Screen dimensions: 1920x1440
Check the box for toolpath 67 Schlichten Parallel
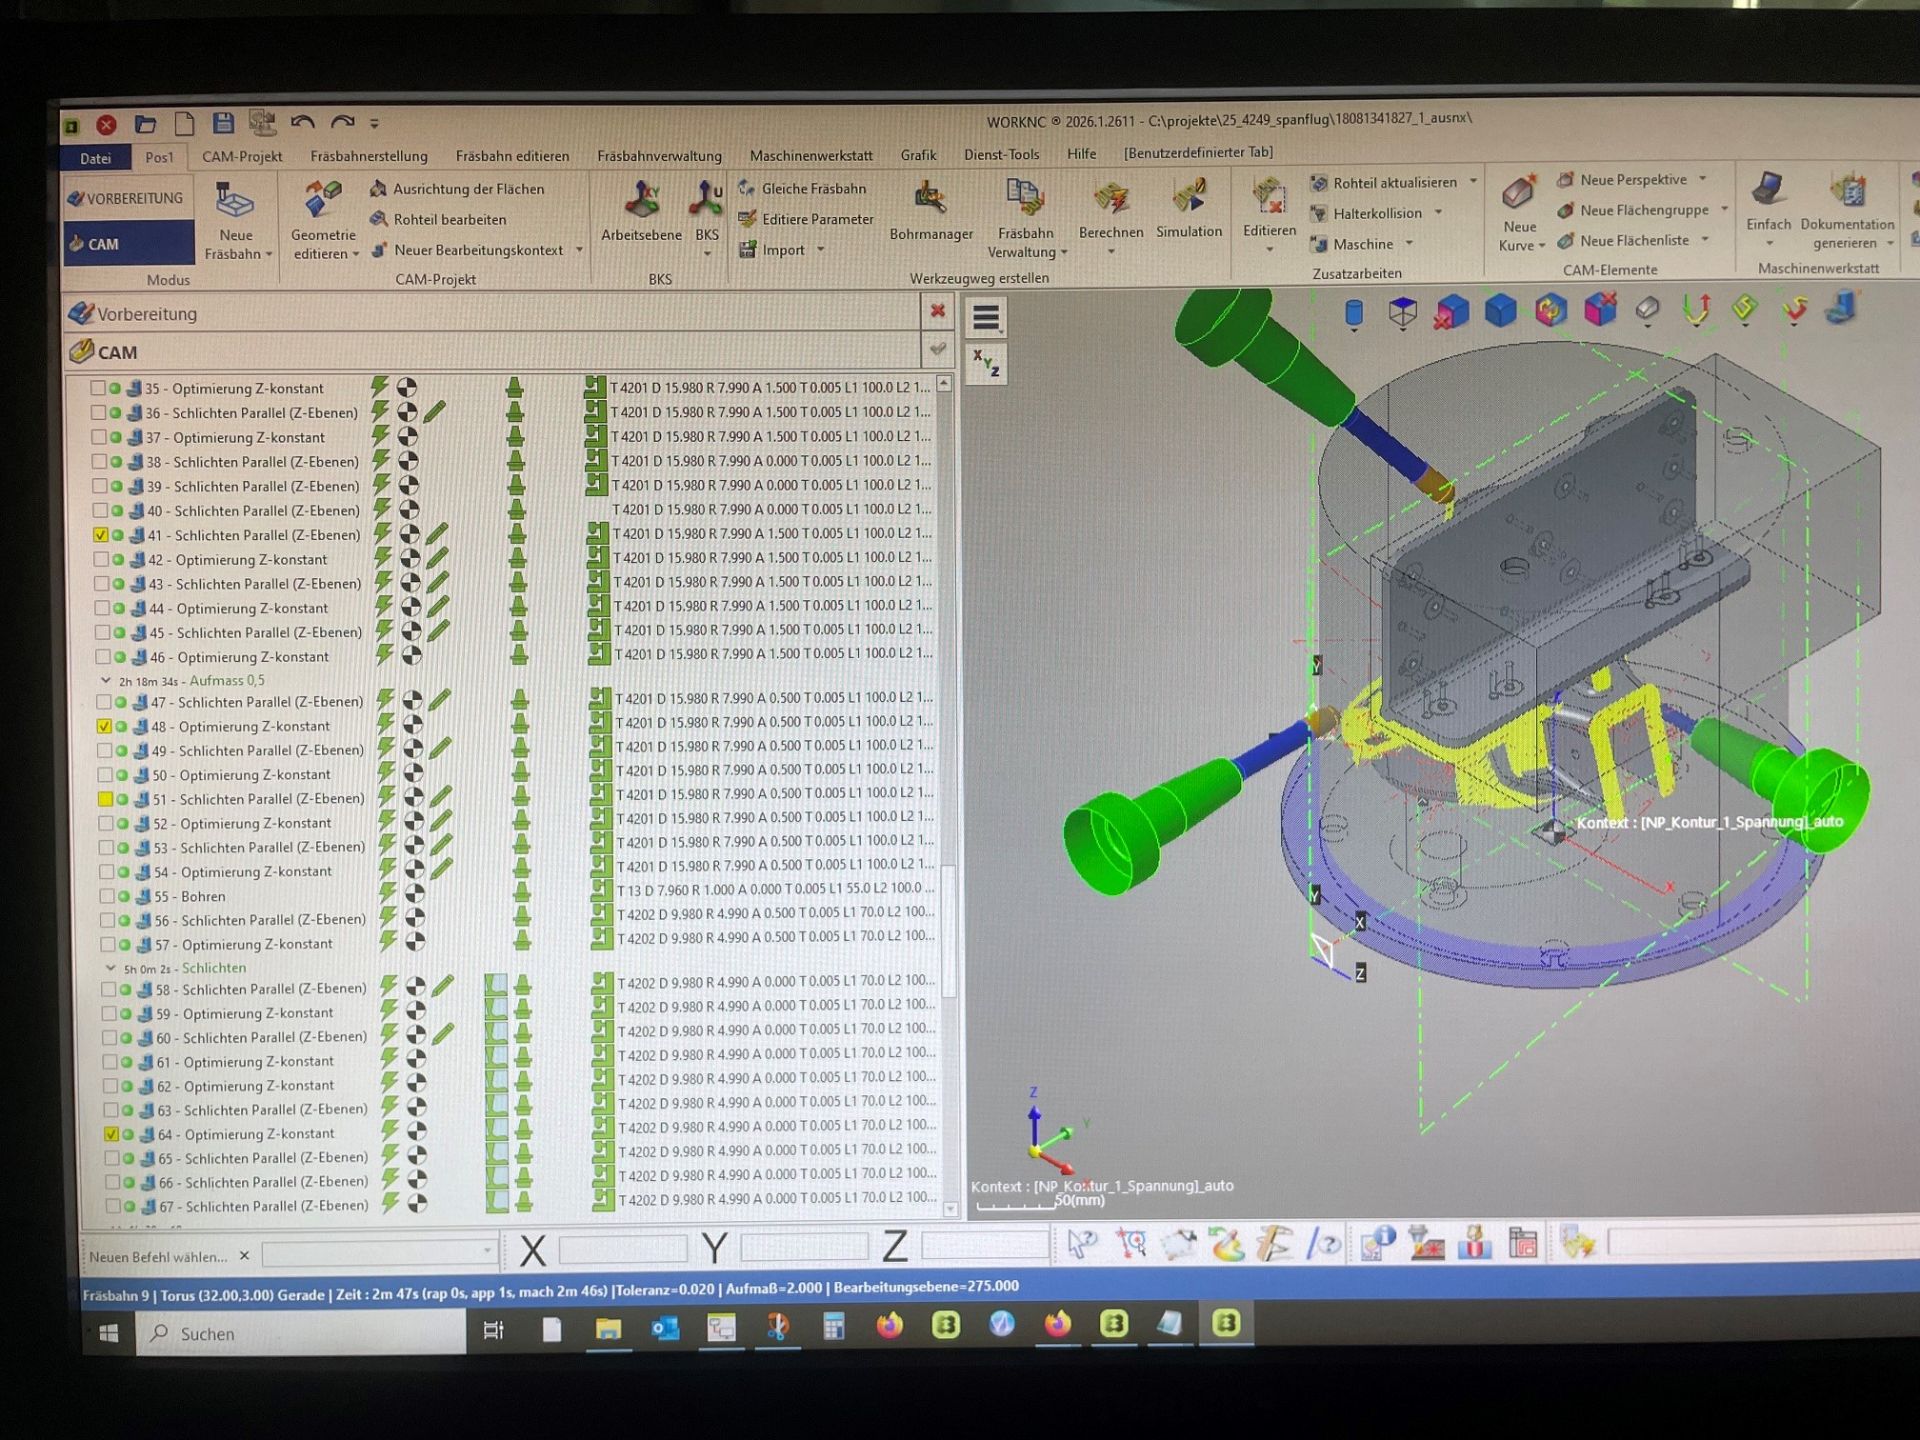112,1207
